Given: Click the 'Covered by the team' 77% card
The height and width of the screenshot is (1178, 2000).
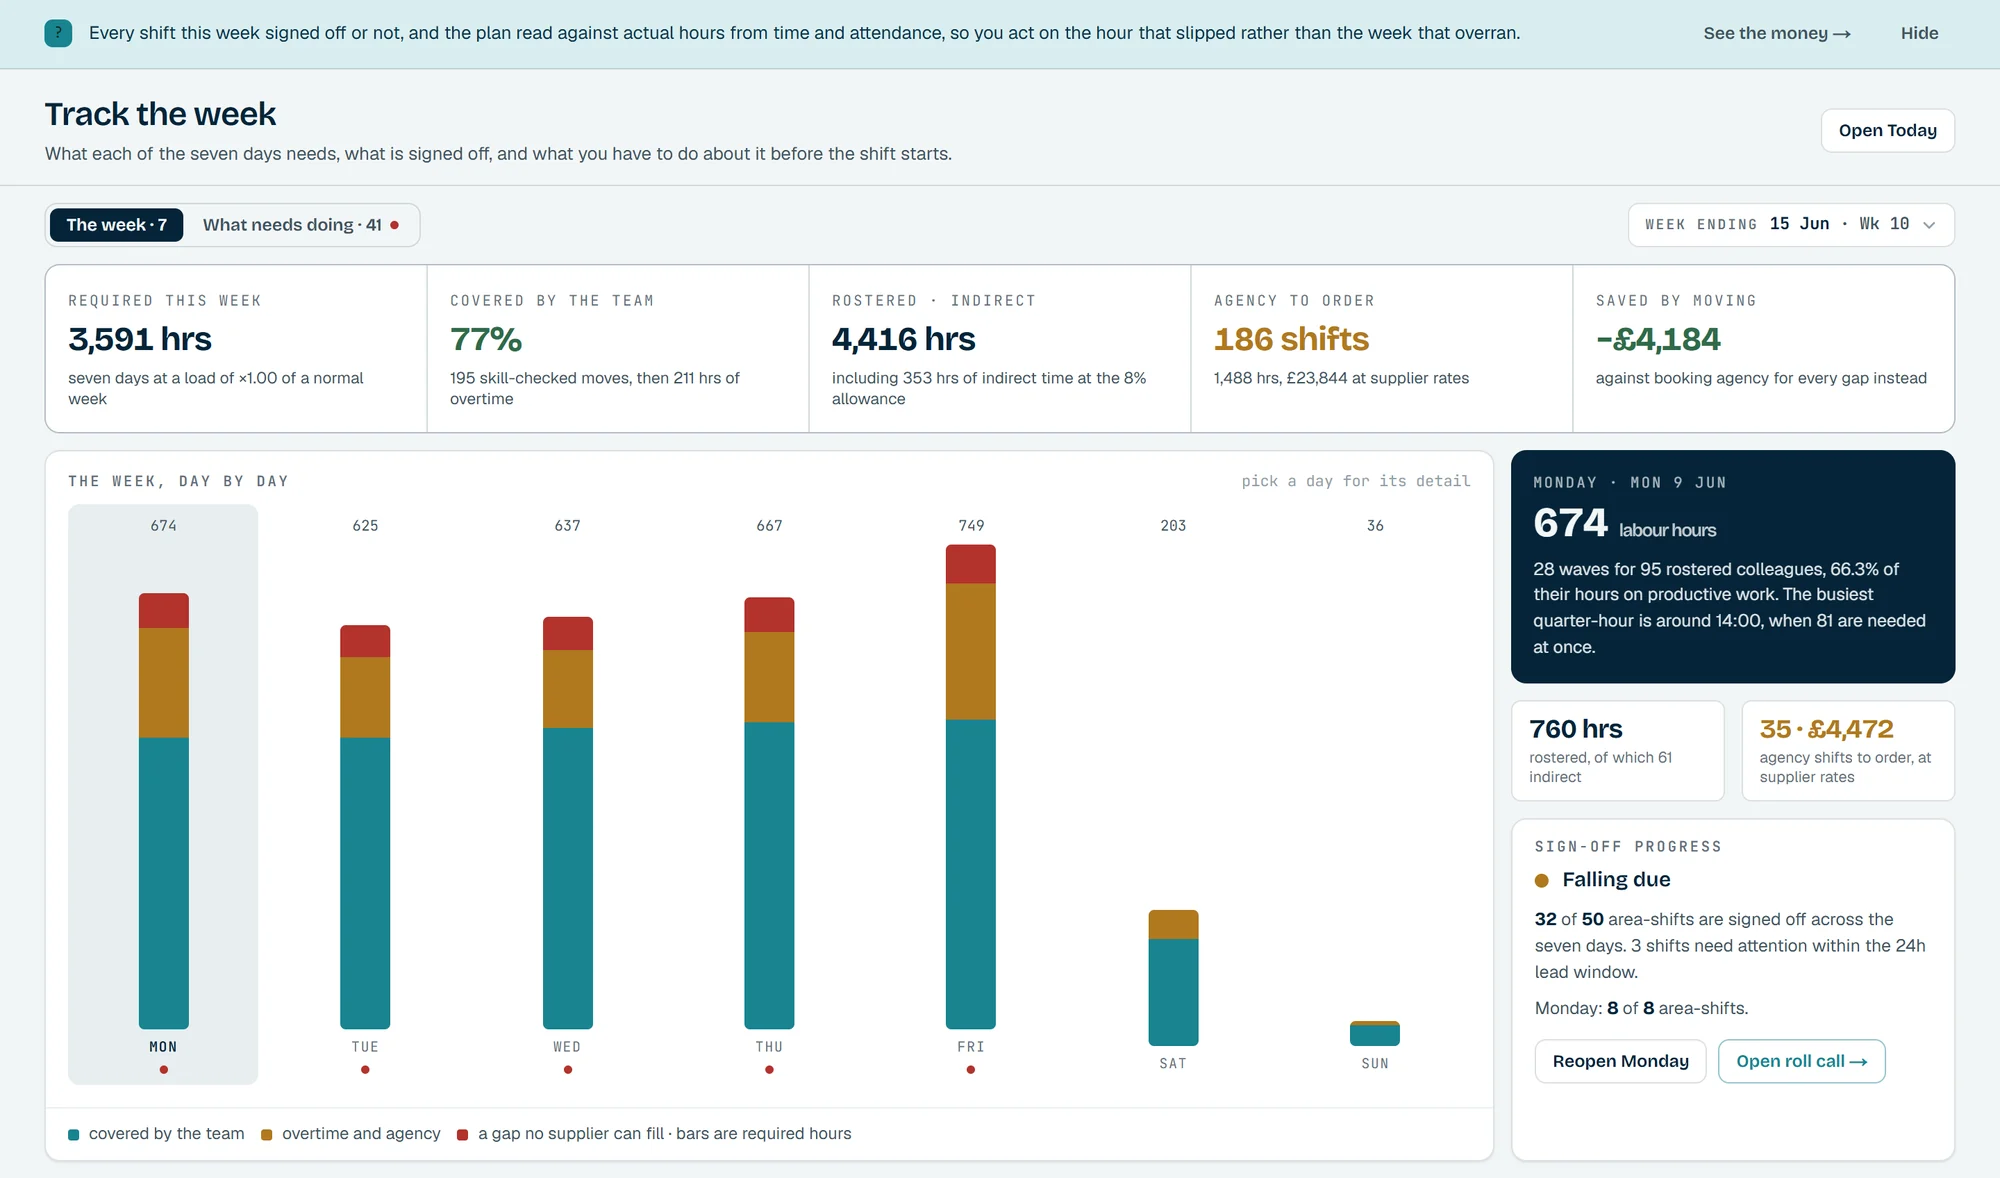Looking at the screenshot, I should (618, 349).
